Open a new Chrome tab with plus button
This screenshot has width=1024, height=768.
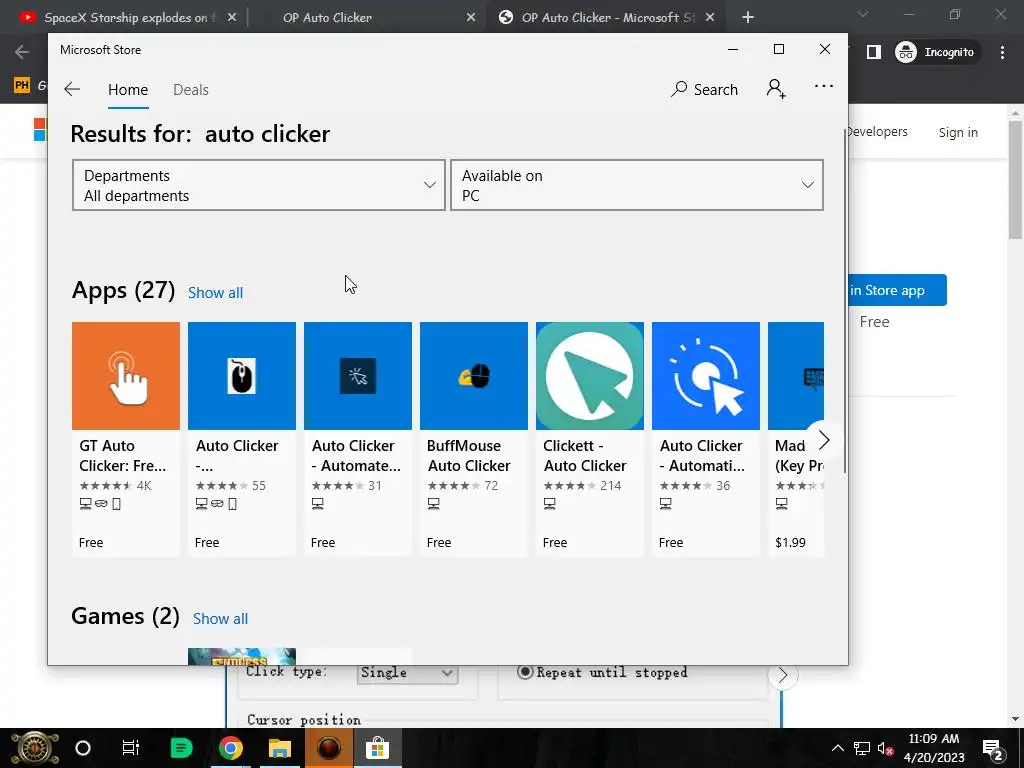pos(748,18)
